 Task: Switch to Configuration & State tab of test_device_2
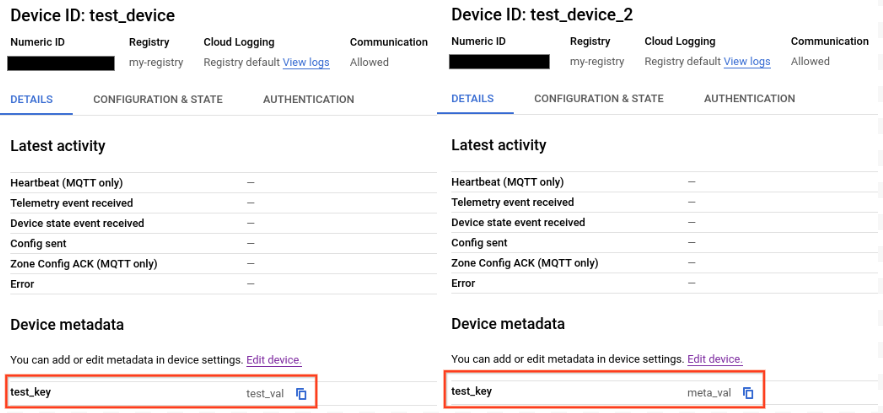pyautogui.click(x=599, y=99)
